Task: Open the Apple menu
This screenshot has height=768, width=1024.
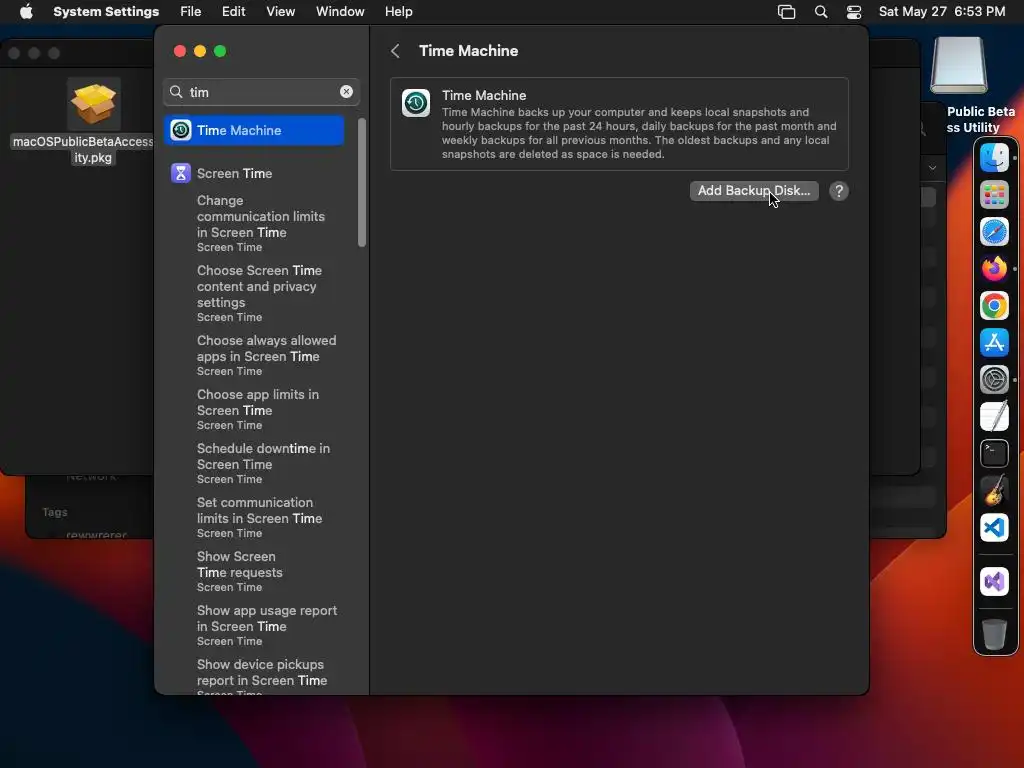Action: tap(26, 12)
